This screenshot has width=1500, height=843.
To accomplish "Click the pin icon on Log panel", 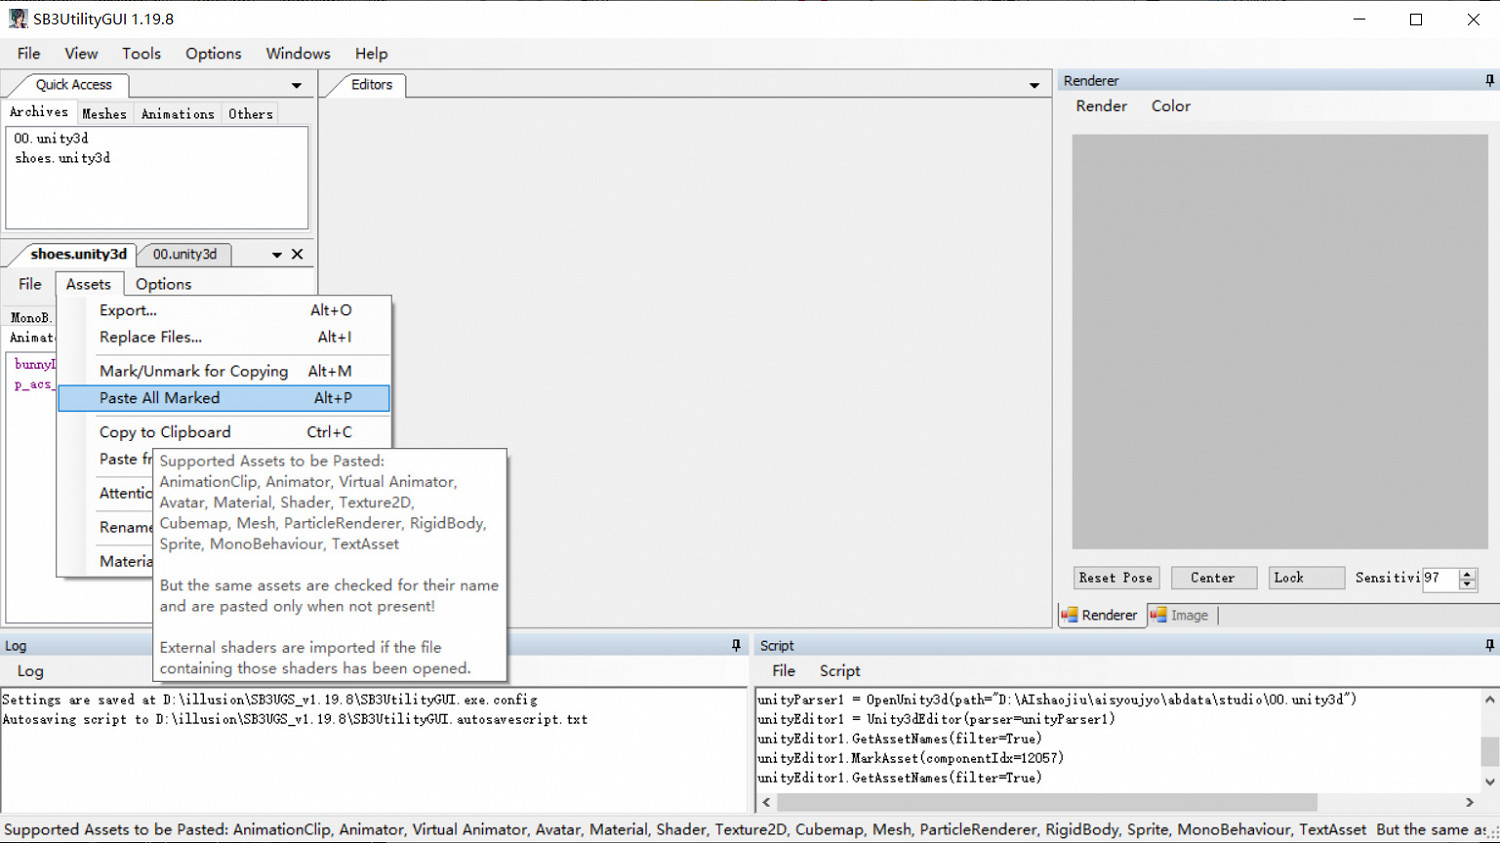I will pyautogui.click(x=736, y=646).
